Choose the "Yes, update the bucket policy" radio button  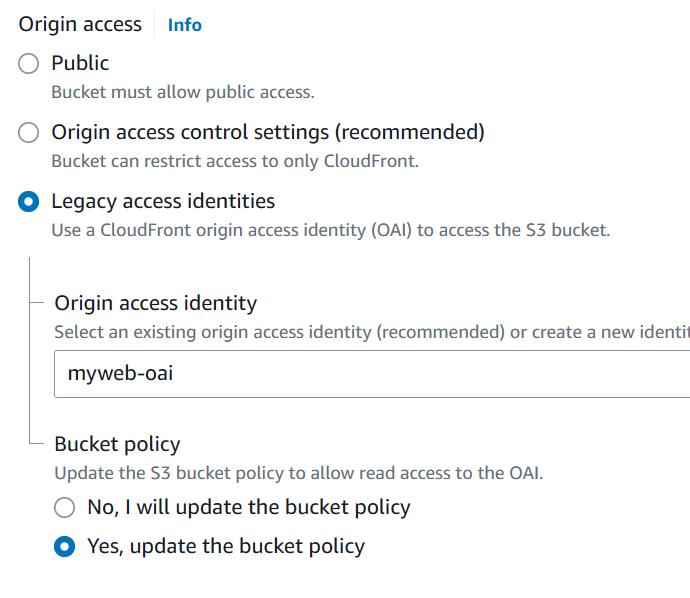(x=65, y=547)
